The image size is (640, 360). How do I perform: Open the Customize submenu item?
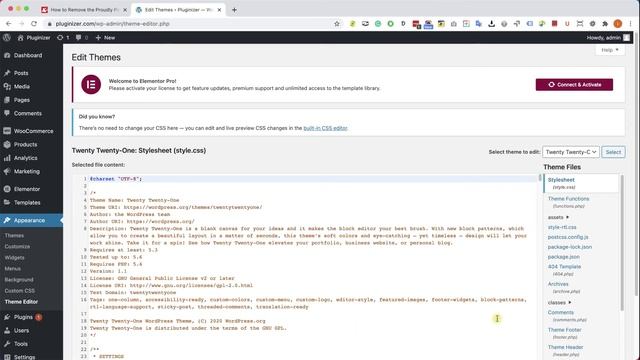tap(17, 247)
